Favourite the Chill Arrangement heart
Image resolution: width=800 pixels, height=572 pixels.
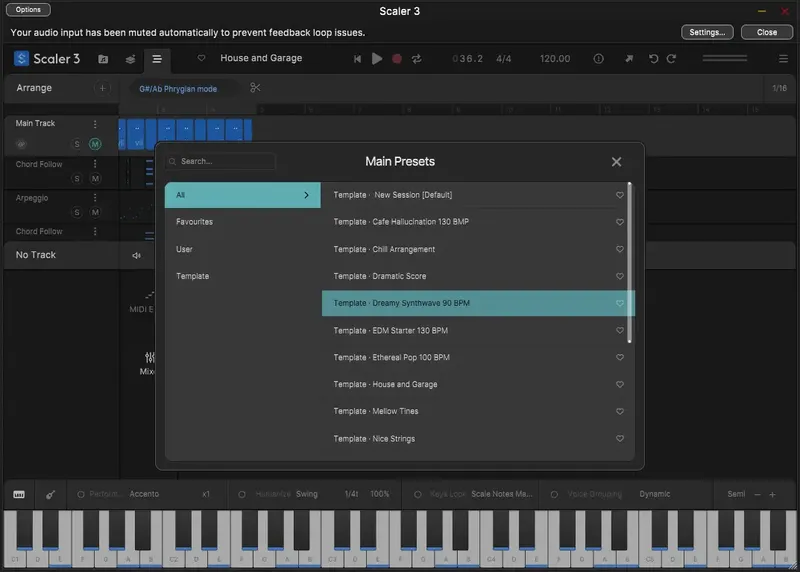click(619, 249)
